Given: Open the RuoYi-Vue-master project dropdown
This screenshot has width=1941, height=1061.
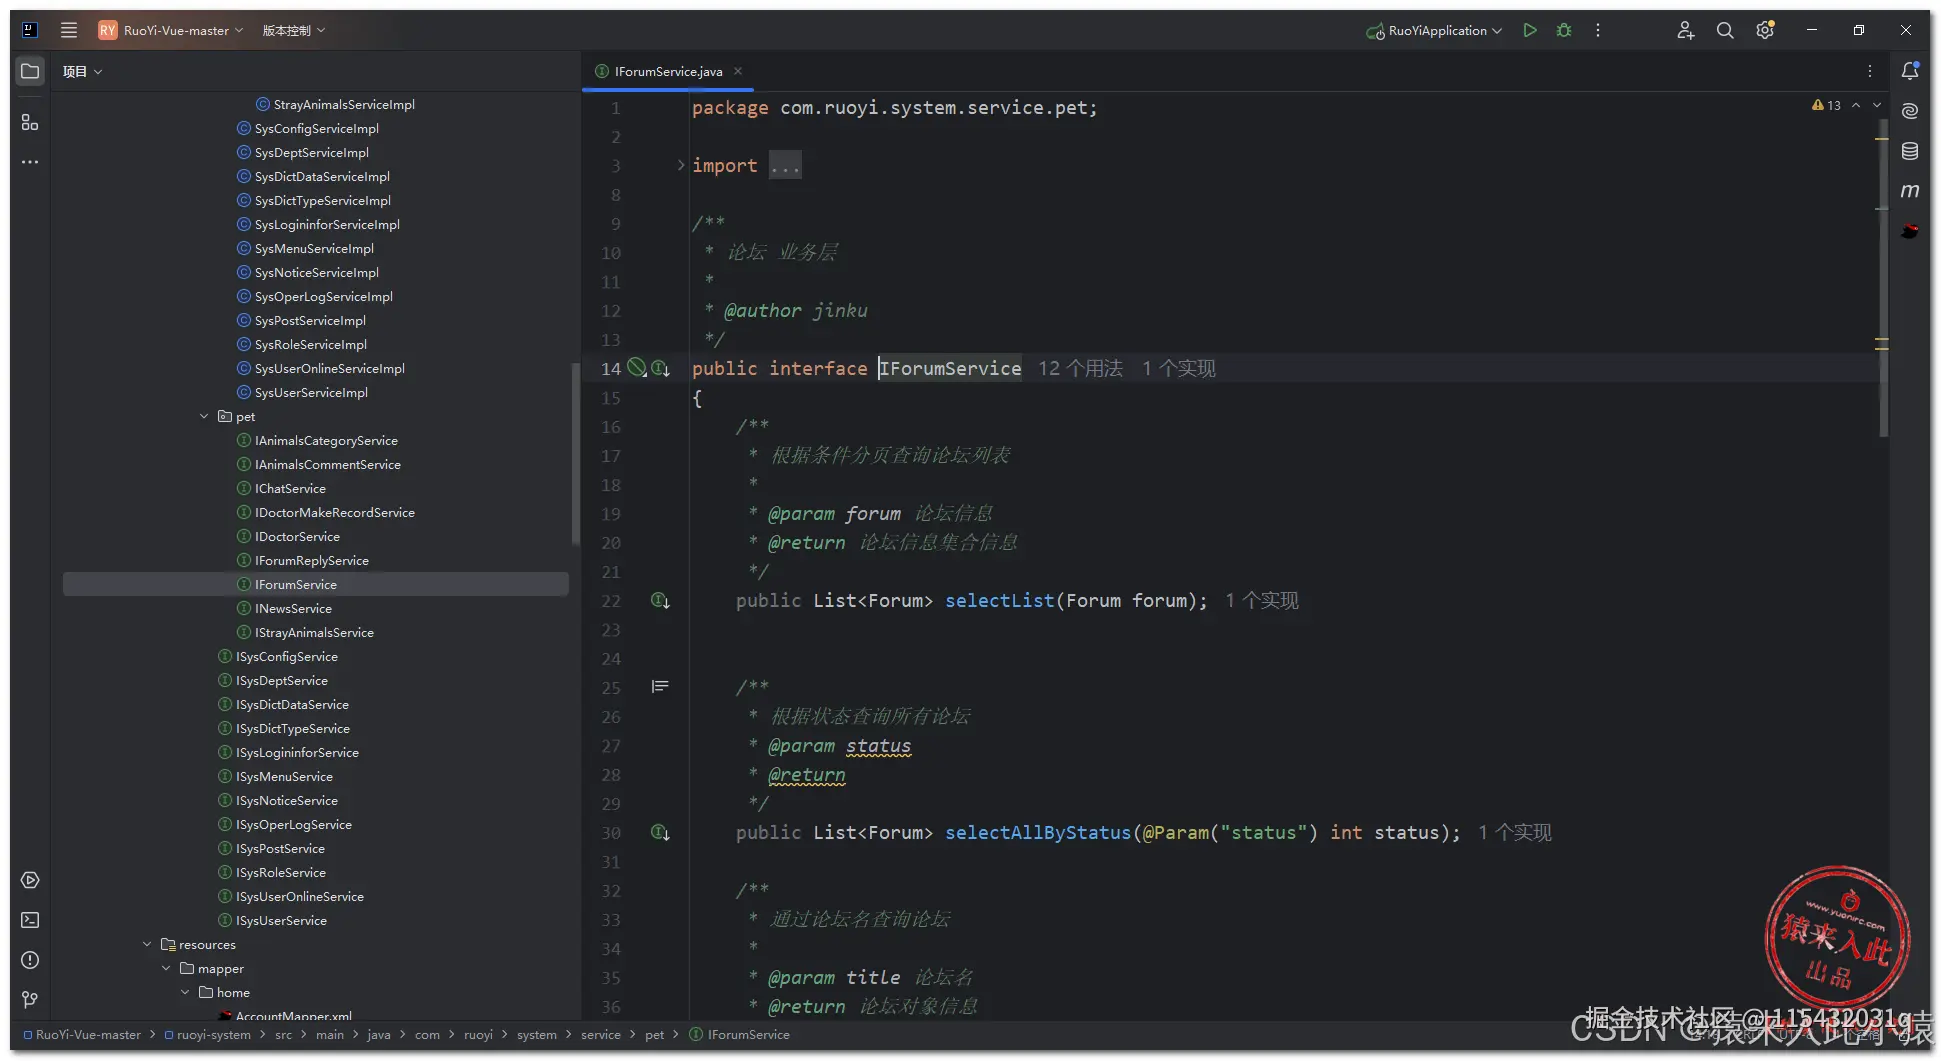Looking at the screenshot, I should (x=171, y=30).
